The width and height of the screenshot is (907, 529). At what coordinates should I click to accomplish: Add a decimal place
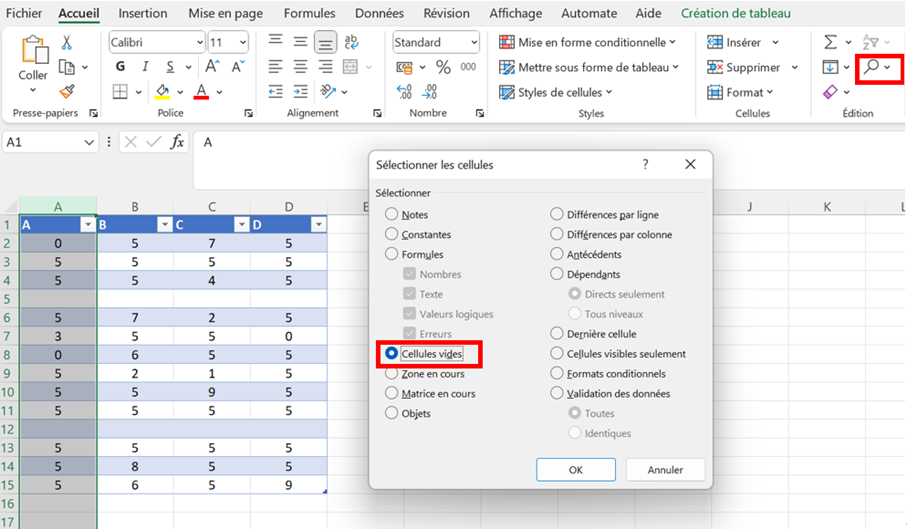click(404, 91)
